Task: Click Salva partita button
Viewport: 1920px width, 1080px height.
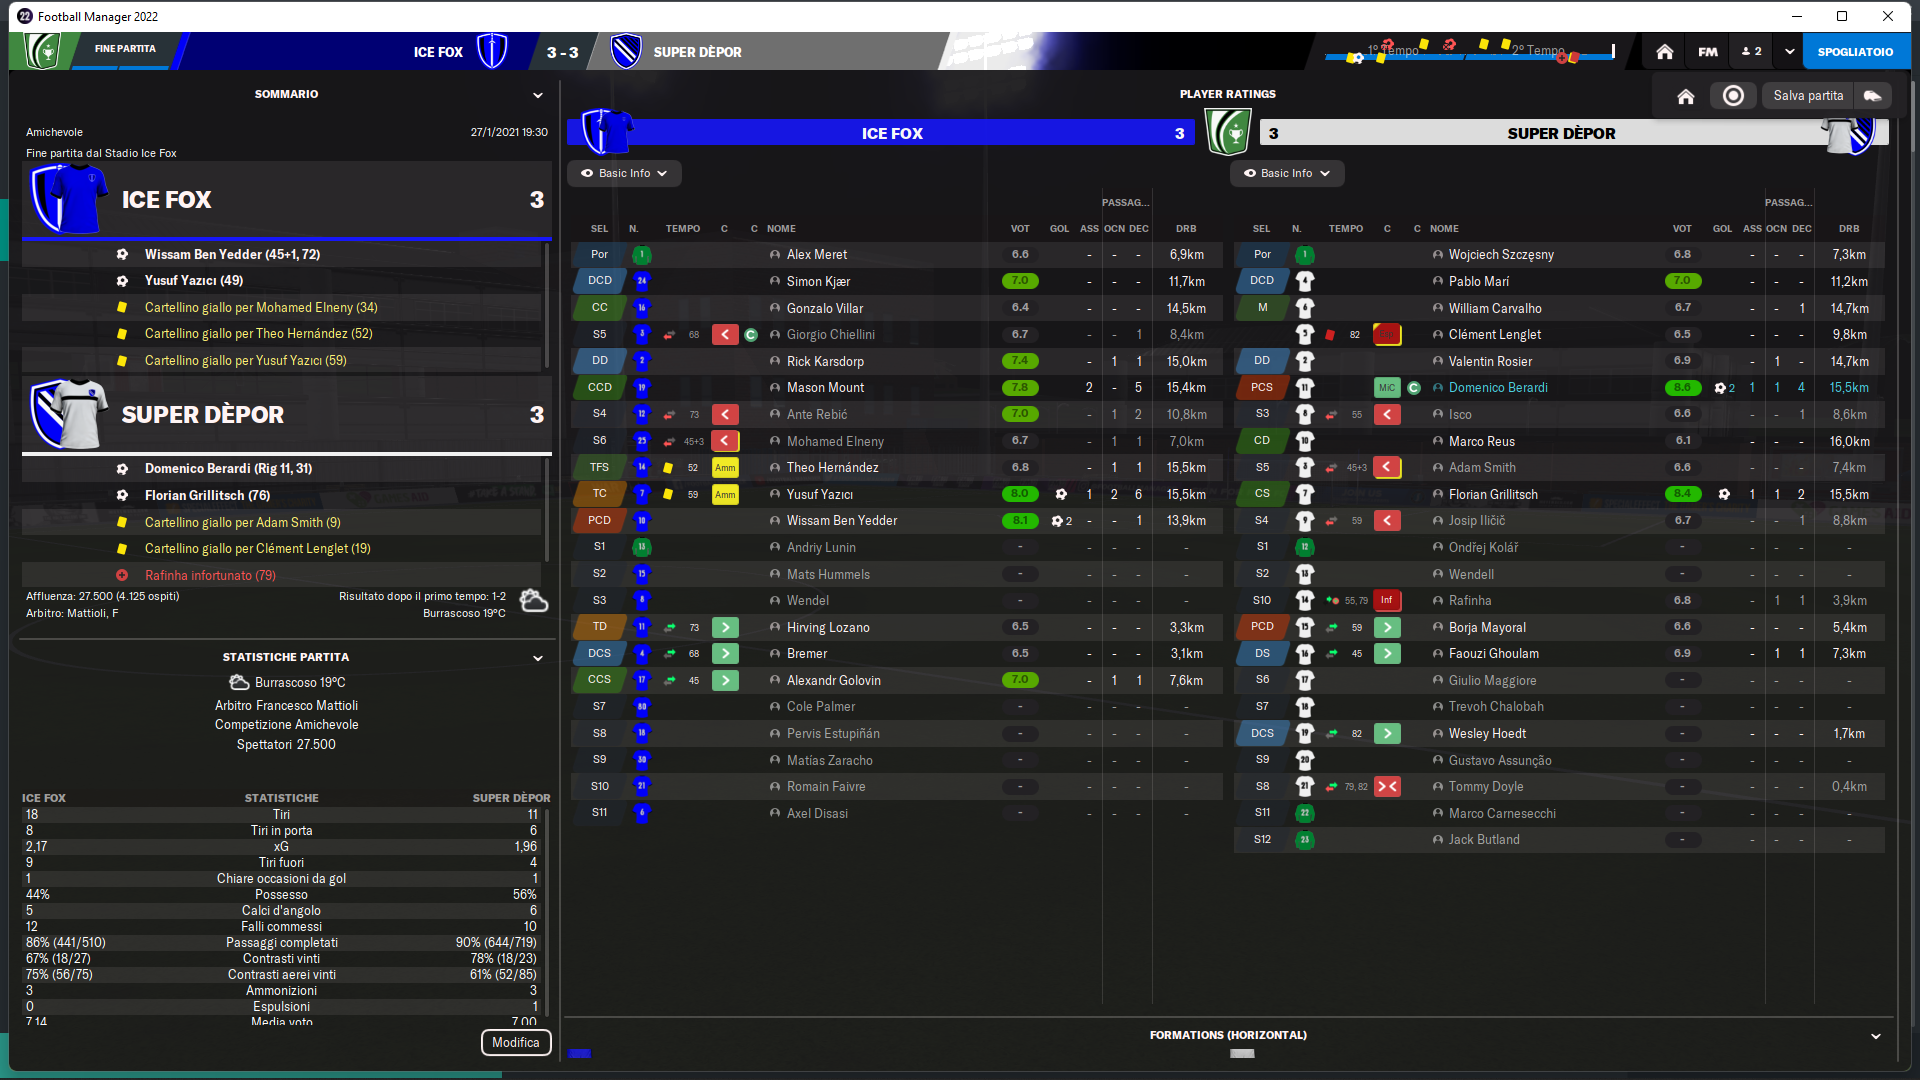Action: pyautogui.click(x=1807, y=96)
